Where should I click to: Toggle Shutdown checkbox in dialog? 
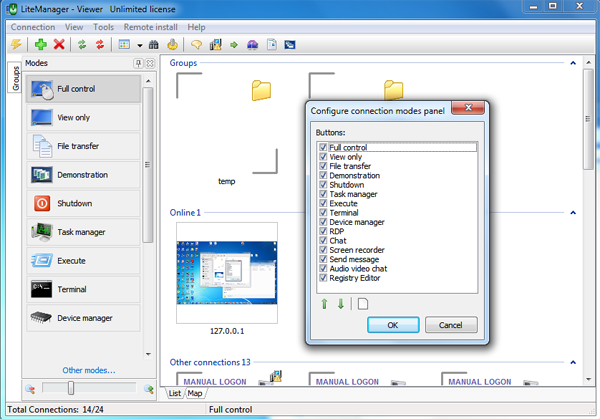coord(323,185)
